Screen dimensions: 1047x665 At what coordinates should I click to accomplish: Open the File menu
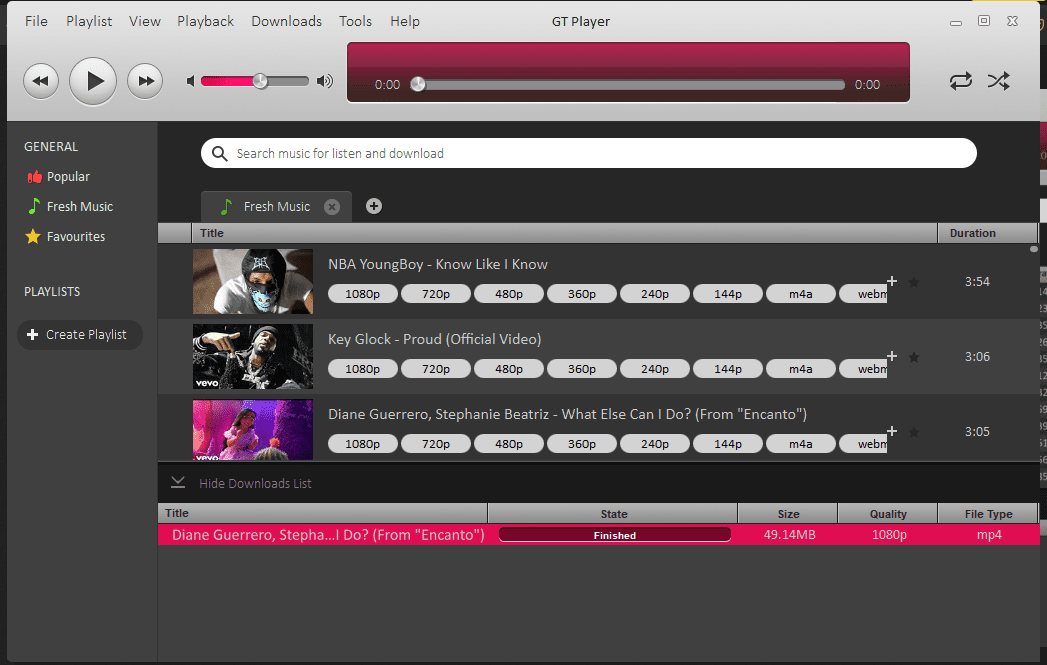[36, 21]
